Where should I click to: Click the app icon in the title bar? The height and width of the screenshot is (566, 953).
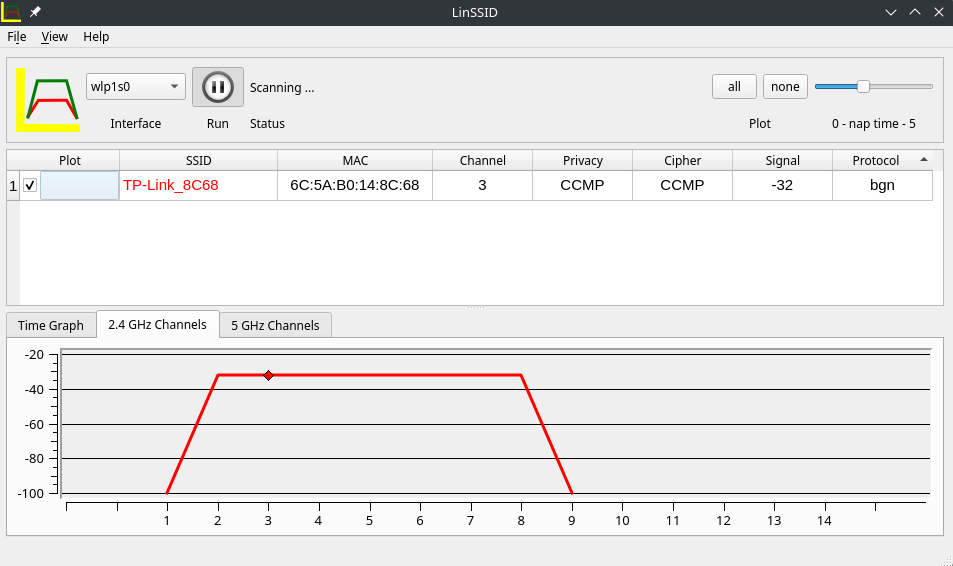click(11, 12)
